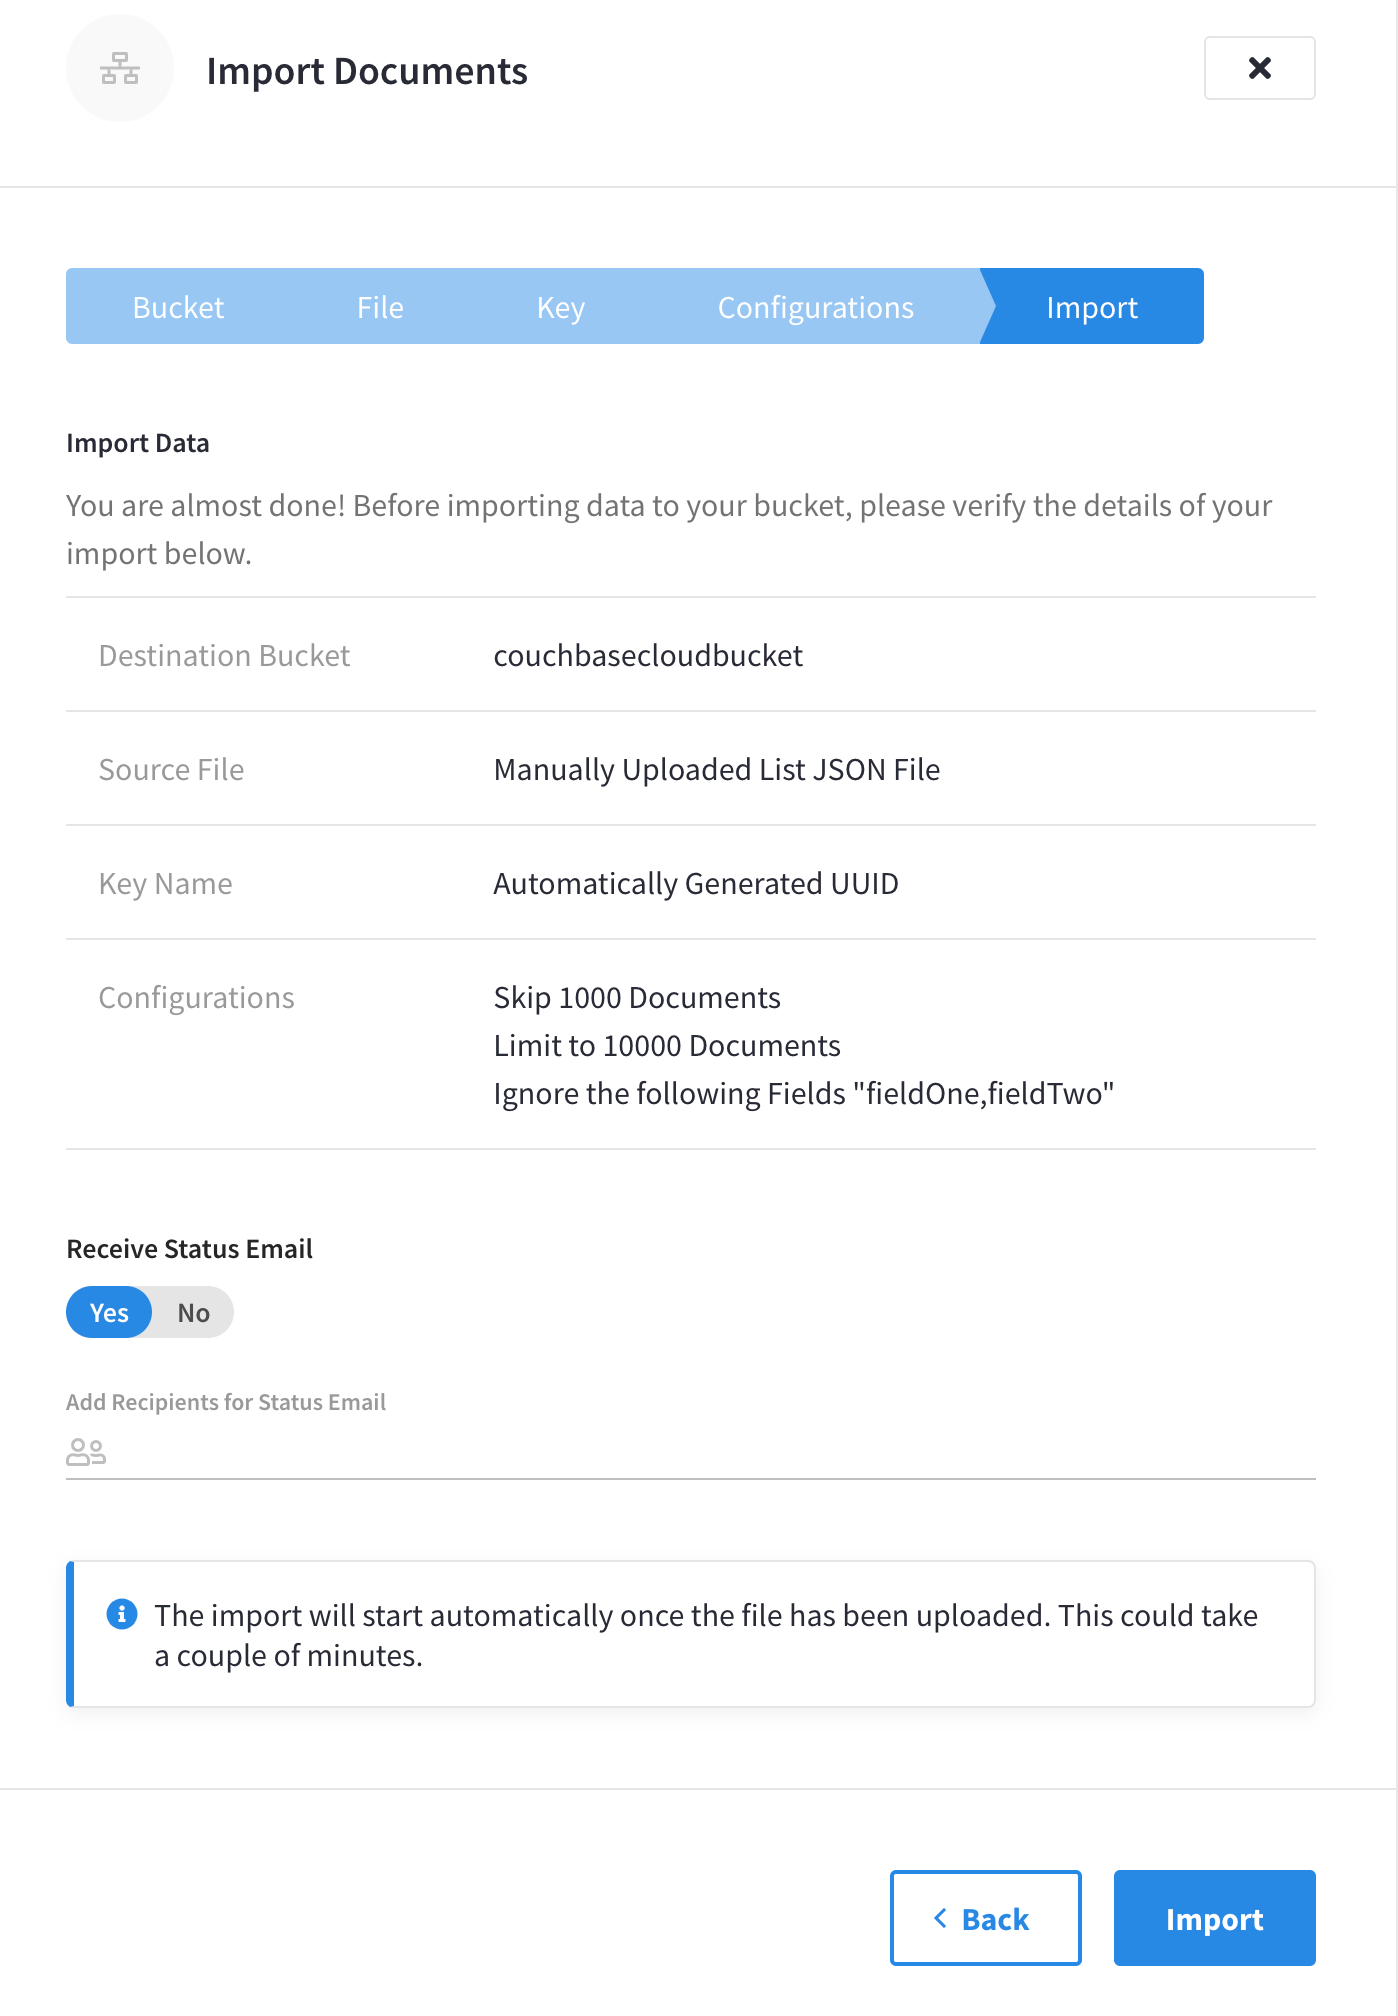Click the Key Name row value
This screenshot has height=2016, width=1398.
695,884
